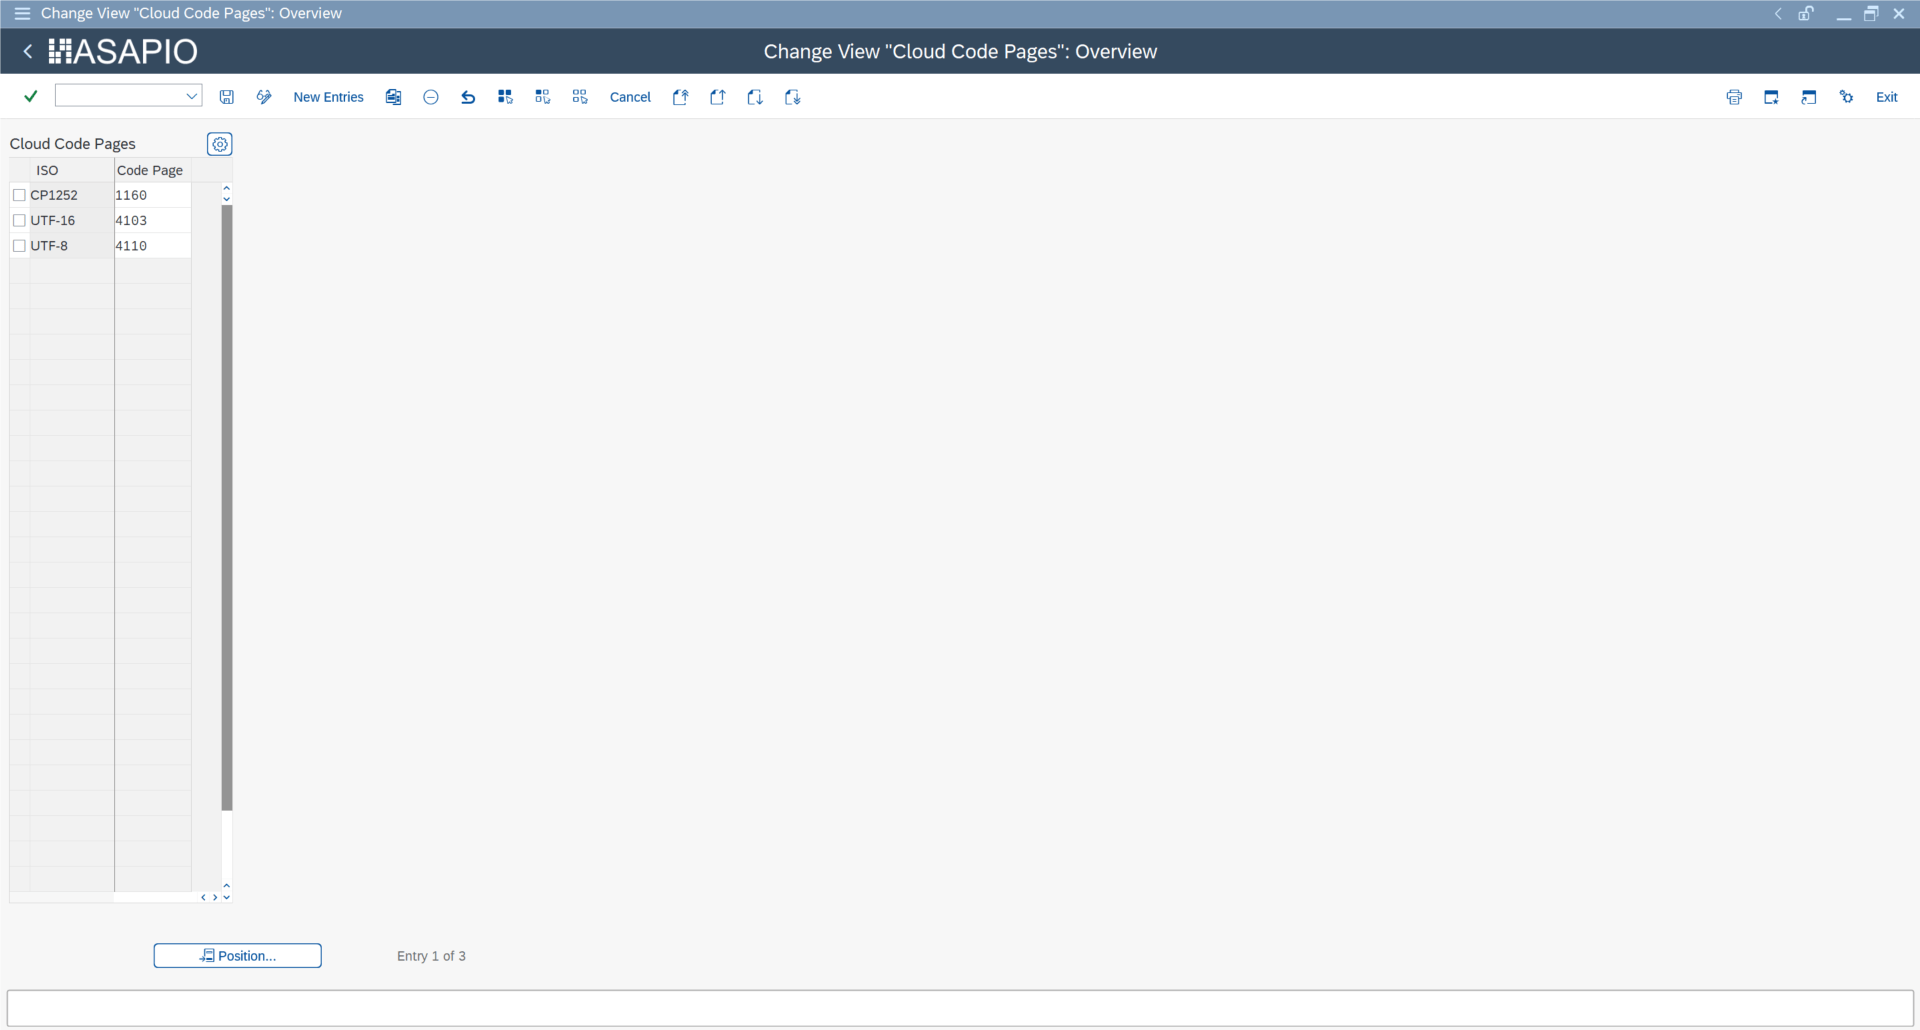Open table settings gear icon
Screen dimensions: 1920x1030
click(220, 144)
